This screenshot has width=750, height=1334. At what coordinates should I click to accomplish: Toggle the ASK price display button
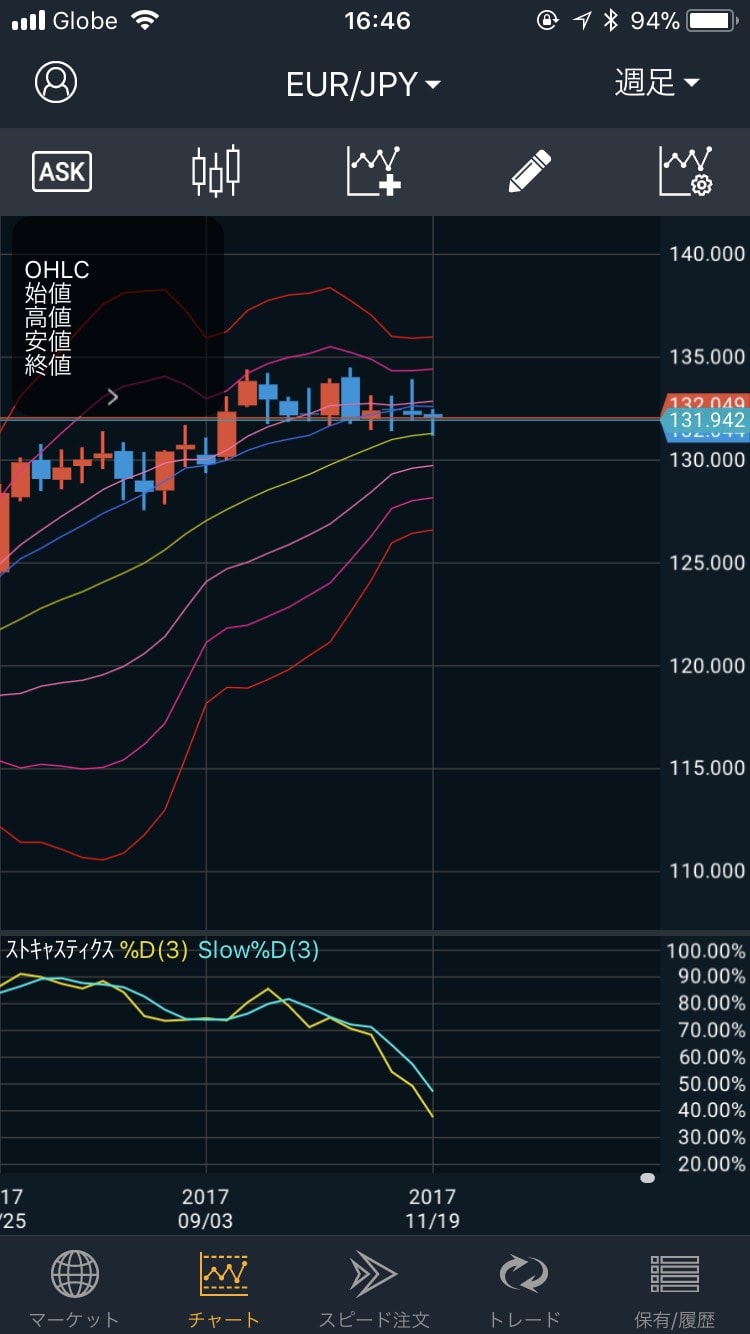pos(62,172)
